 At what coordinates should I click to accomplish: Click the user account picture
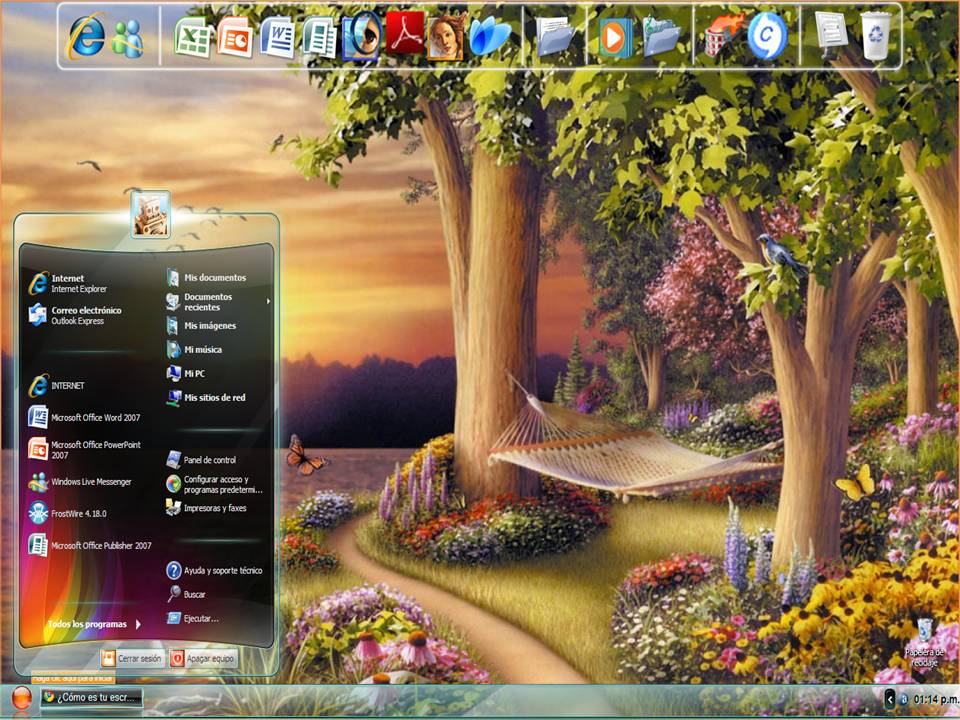[x=150, y=215]
